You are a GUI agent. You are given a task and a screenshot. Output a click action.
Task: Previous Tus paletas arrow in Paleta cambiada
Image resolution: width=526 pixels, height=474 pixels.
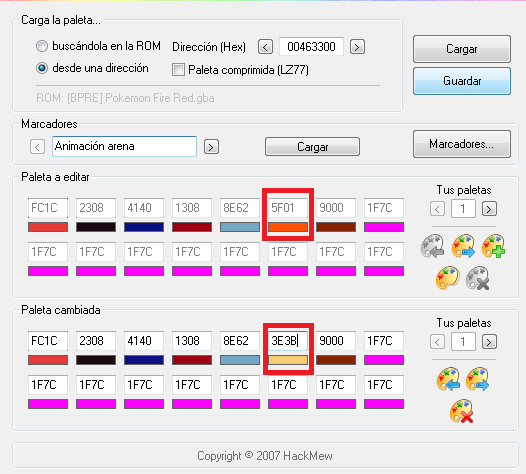pyautogui.click(x=437, y=342)
